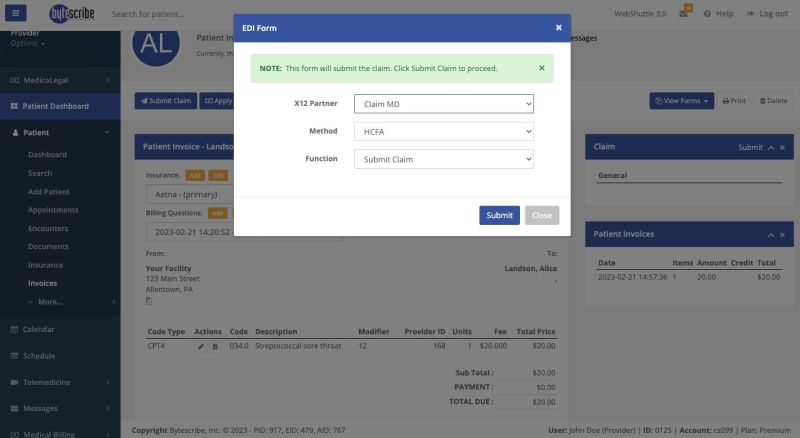Open the View Forms dropdown
The image size is (800, 438).
(x=681, y=101)
